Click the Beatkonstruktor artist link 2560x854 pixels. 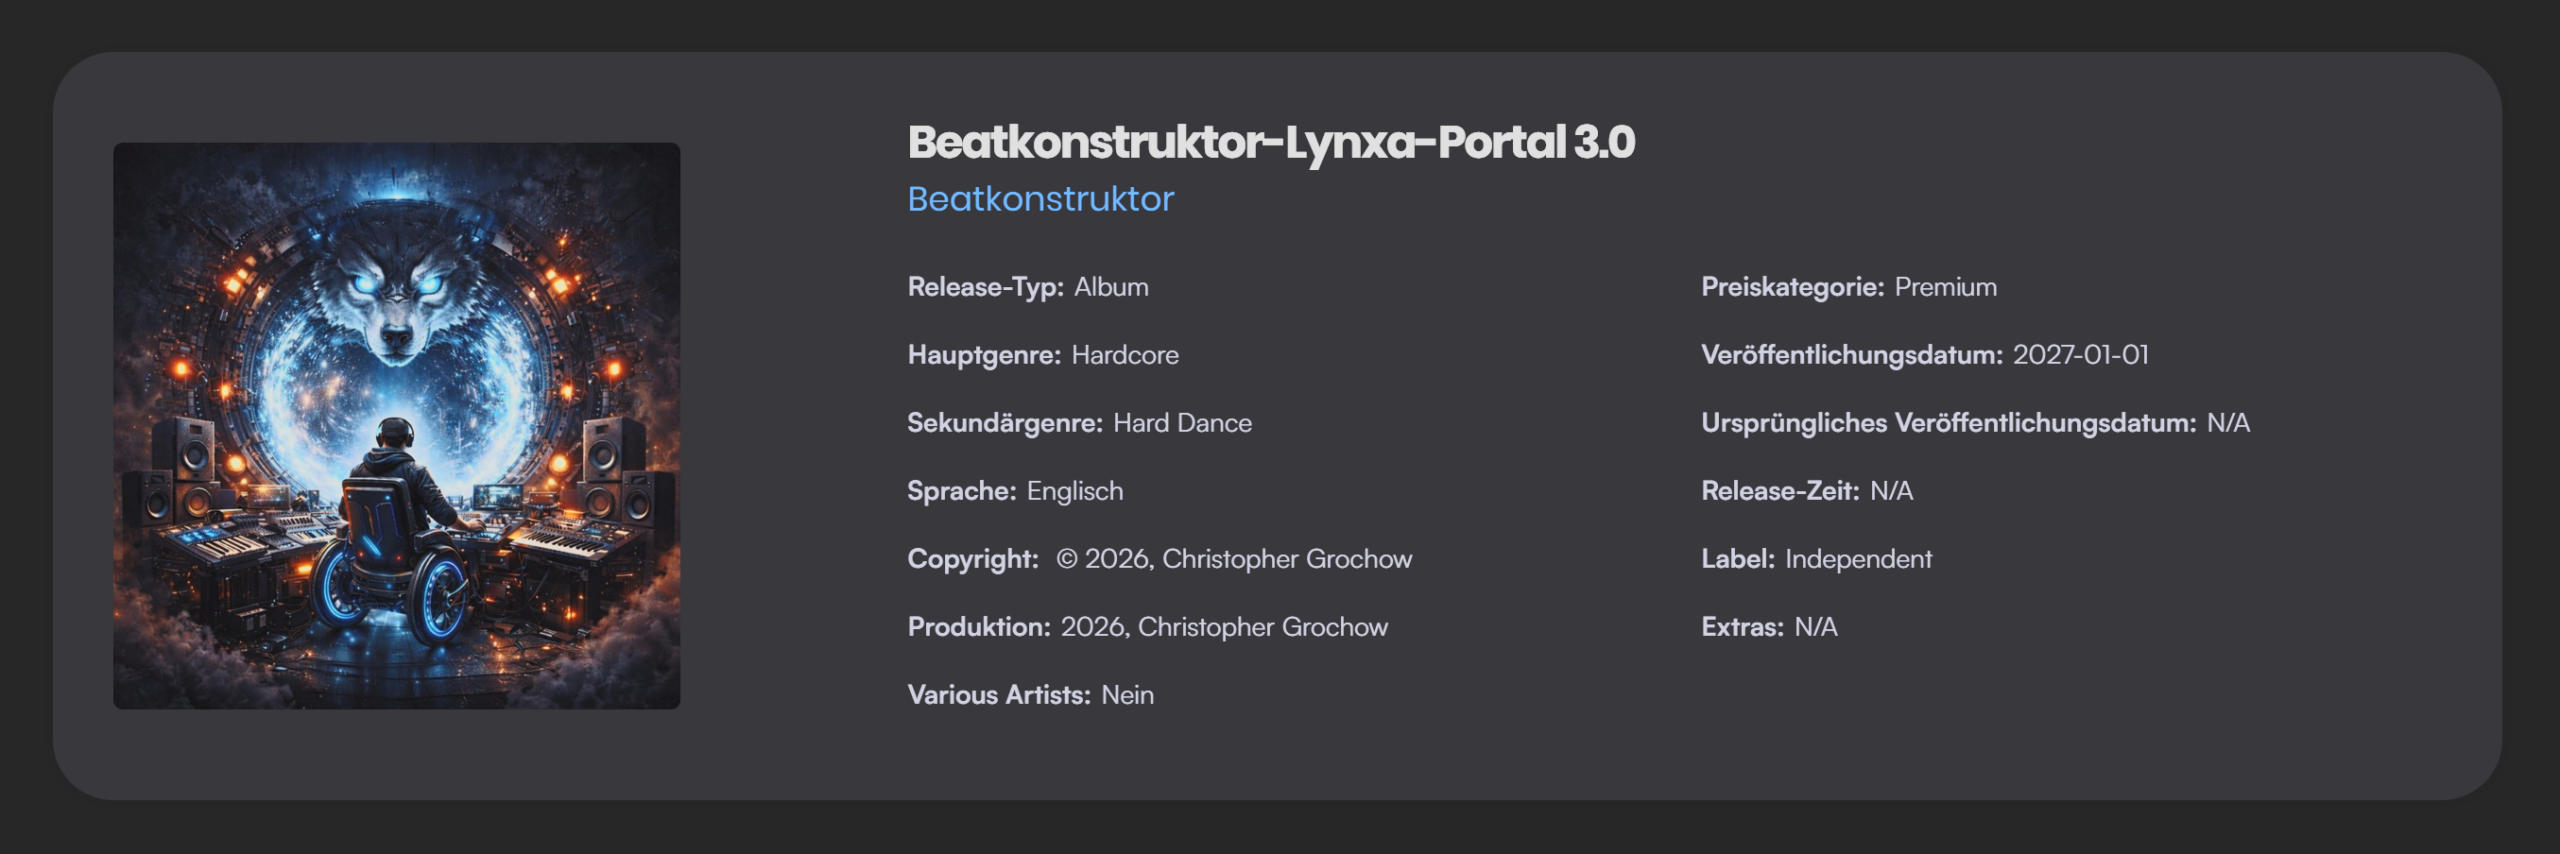[x=1040, y=199]
